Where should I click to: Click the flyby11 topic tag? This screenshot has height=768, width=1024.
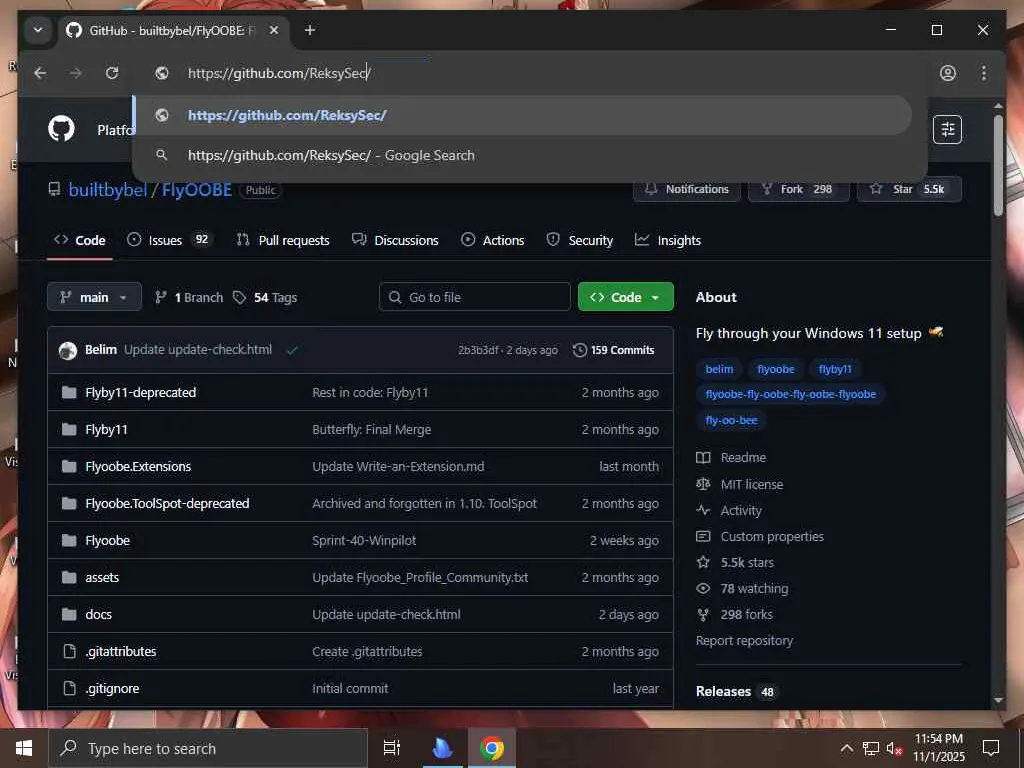click(835, 369)
